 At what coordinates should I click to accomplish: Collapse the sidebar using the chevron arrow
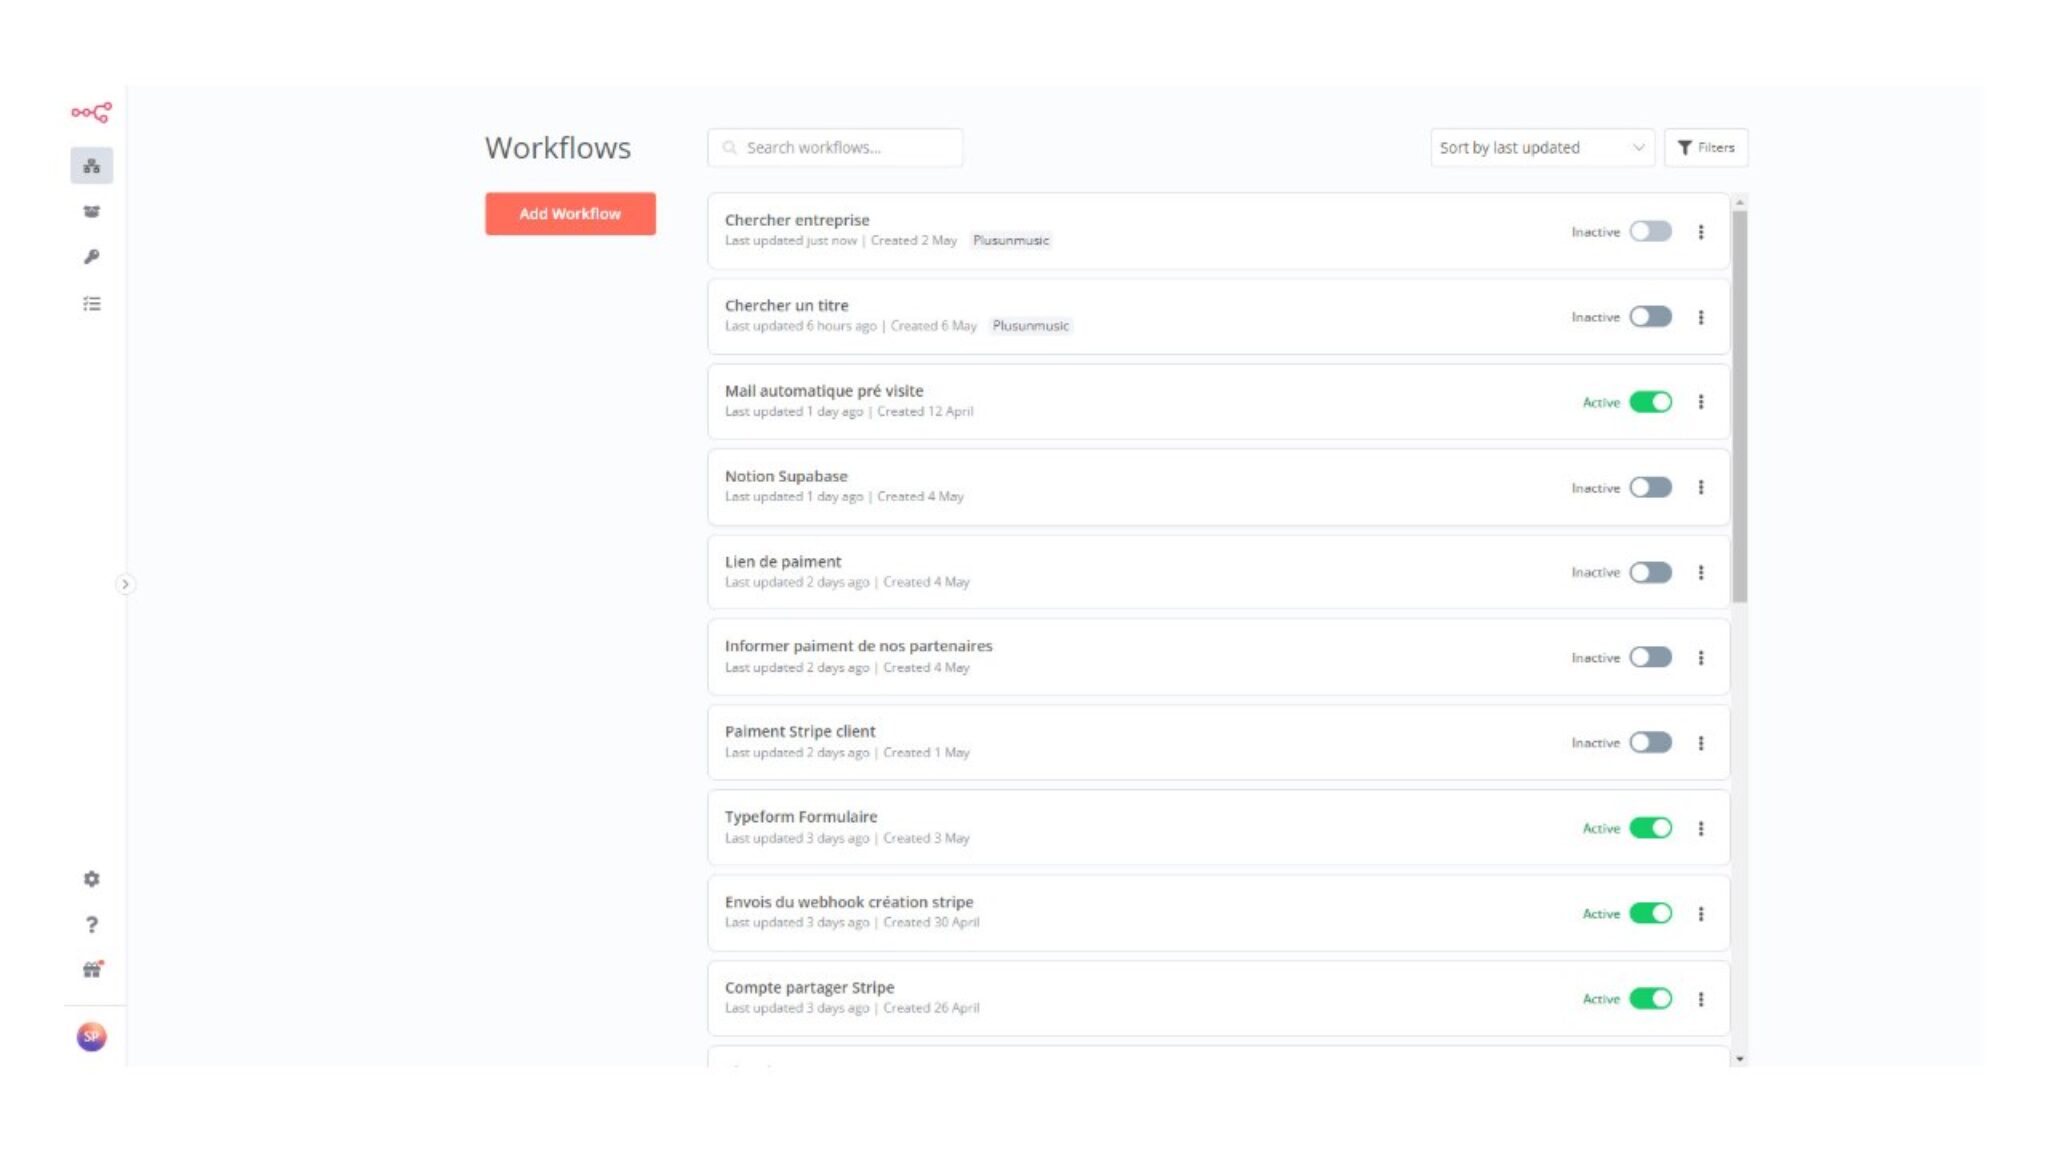(x=126, y=583)
